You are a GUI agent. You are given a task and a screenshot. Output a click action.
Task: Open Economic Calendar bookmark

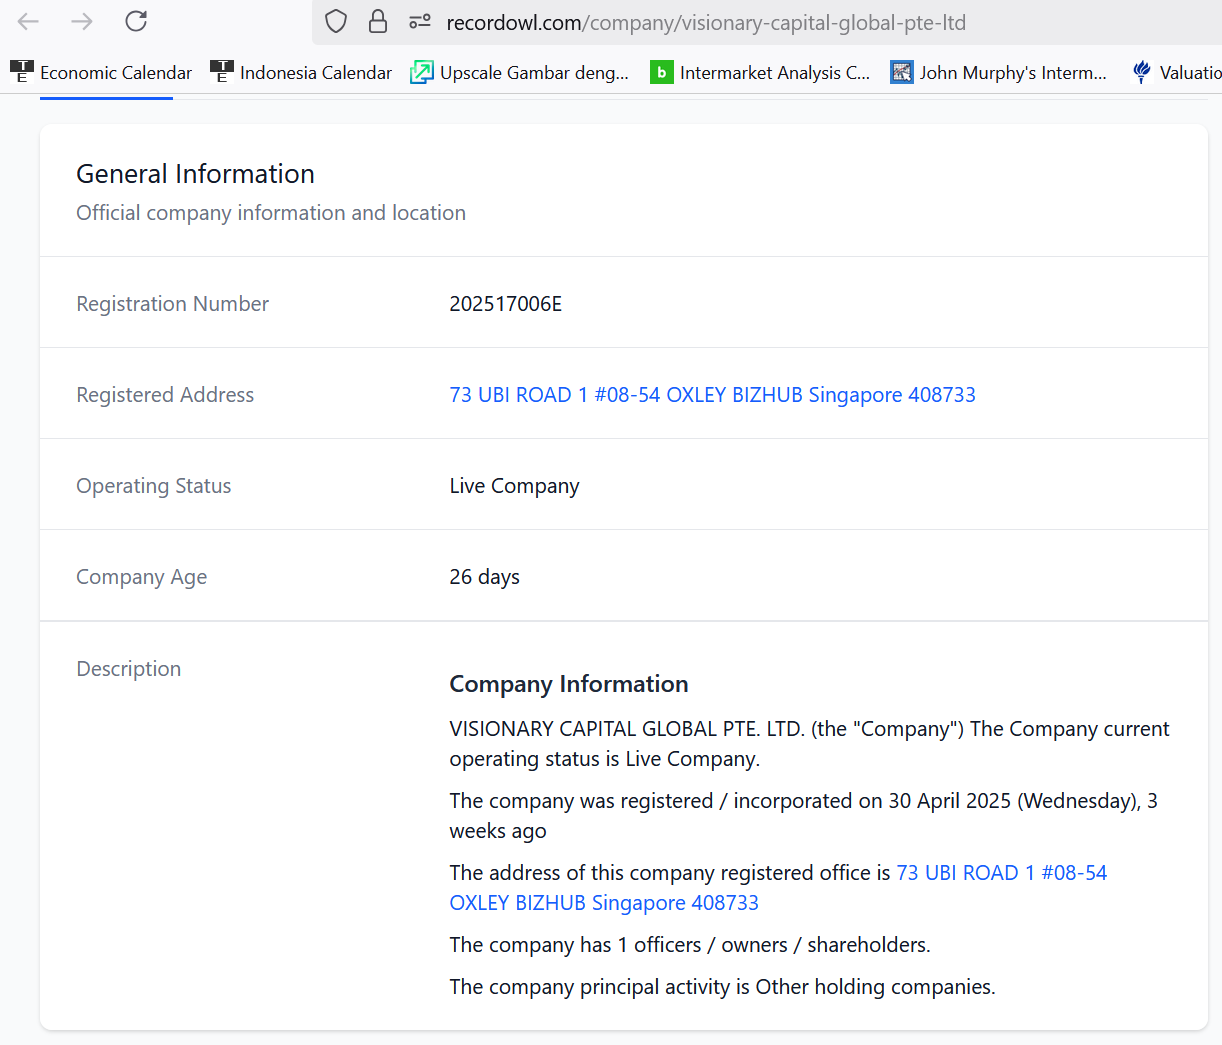pos(101,72)
